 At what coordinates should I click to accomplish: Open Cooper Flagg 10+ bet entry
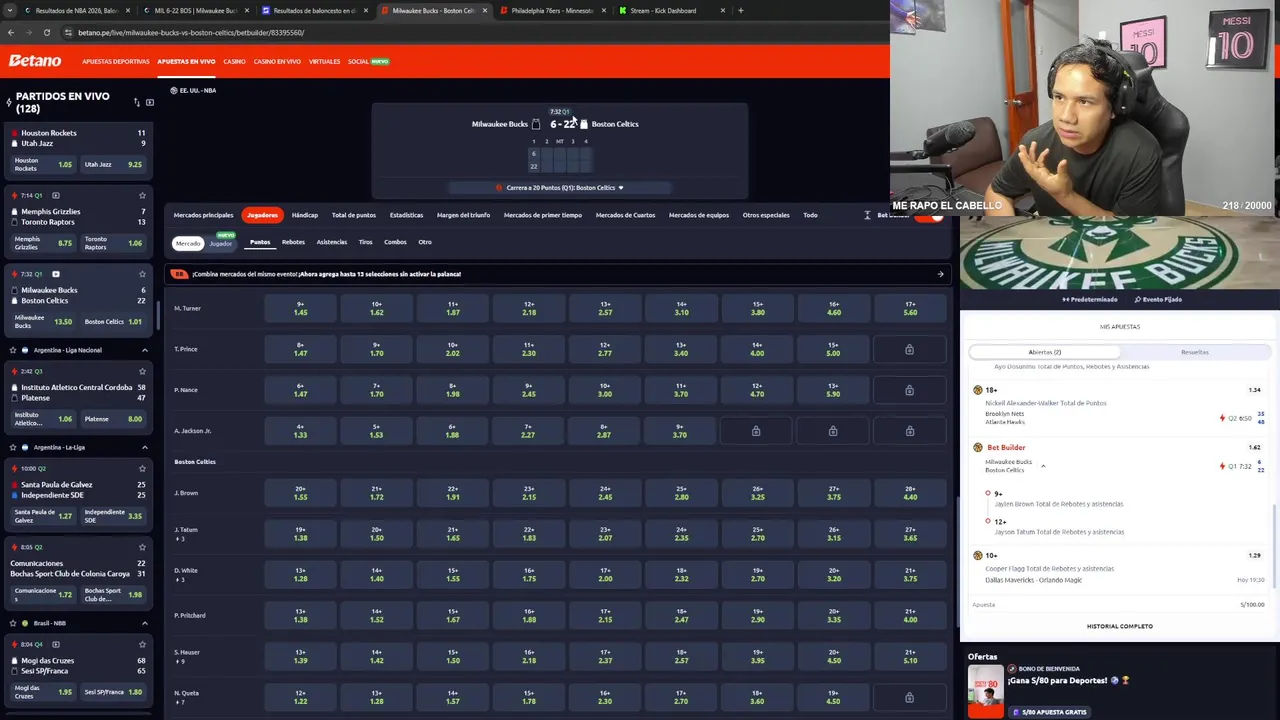[1119, 568]
